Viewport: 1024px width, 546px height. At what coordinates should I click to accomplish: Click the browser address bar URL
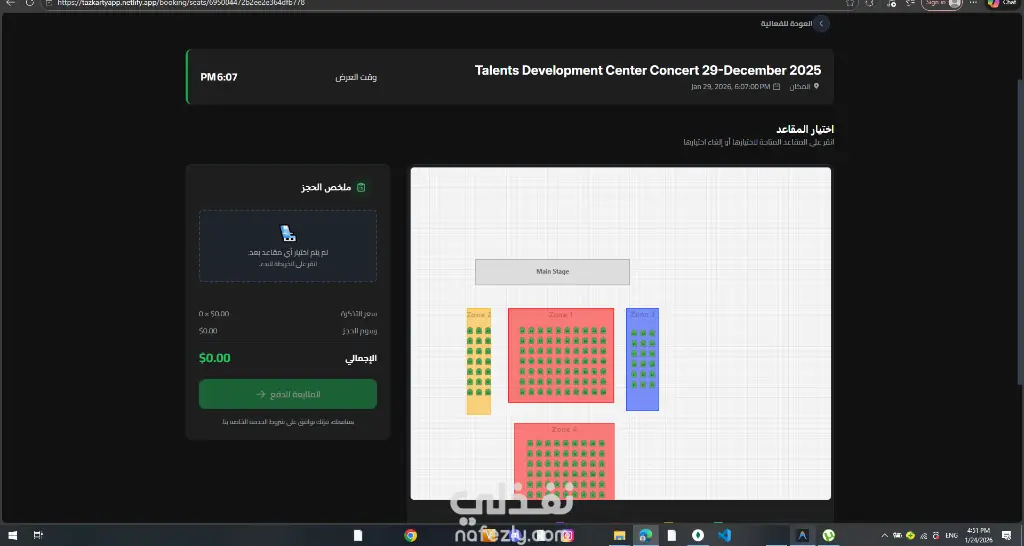(181, 3)
